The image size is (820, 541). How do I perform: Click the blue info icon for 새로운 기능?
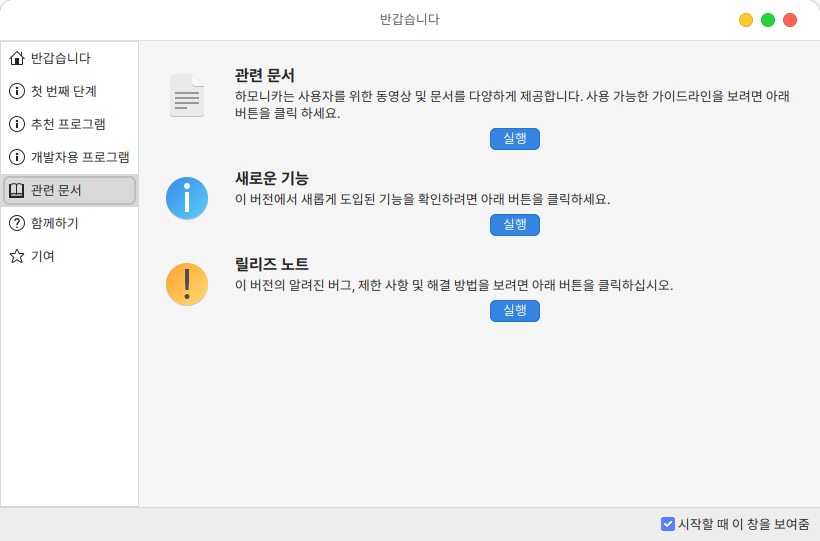click(x=187, y=198)
